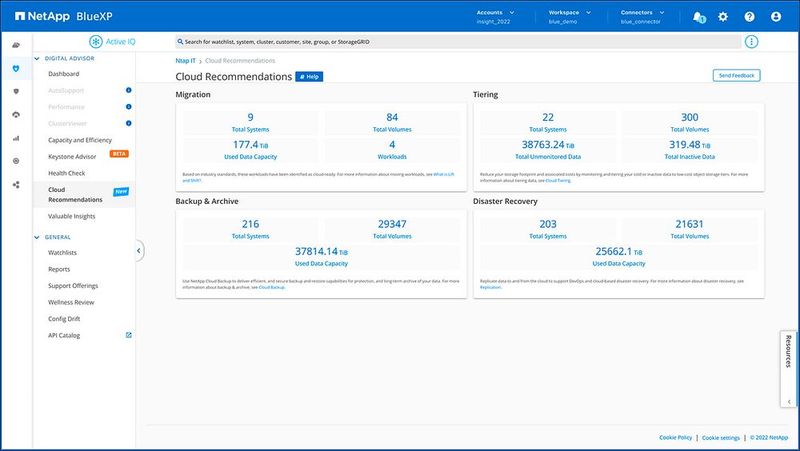Click the BETA badge on Keystone Advisor

pyautogui.click(x=119, y=154)
